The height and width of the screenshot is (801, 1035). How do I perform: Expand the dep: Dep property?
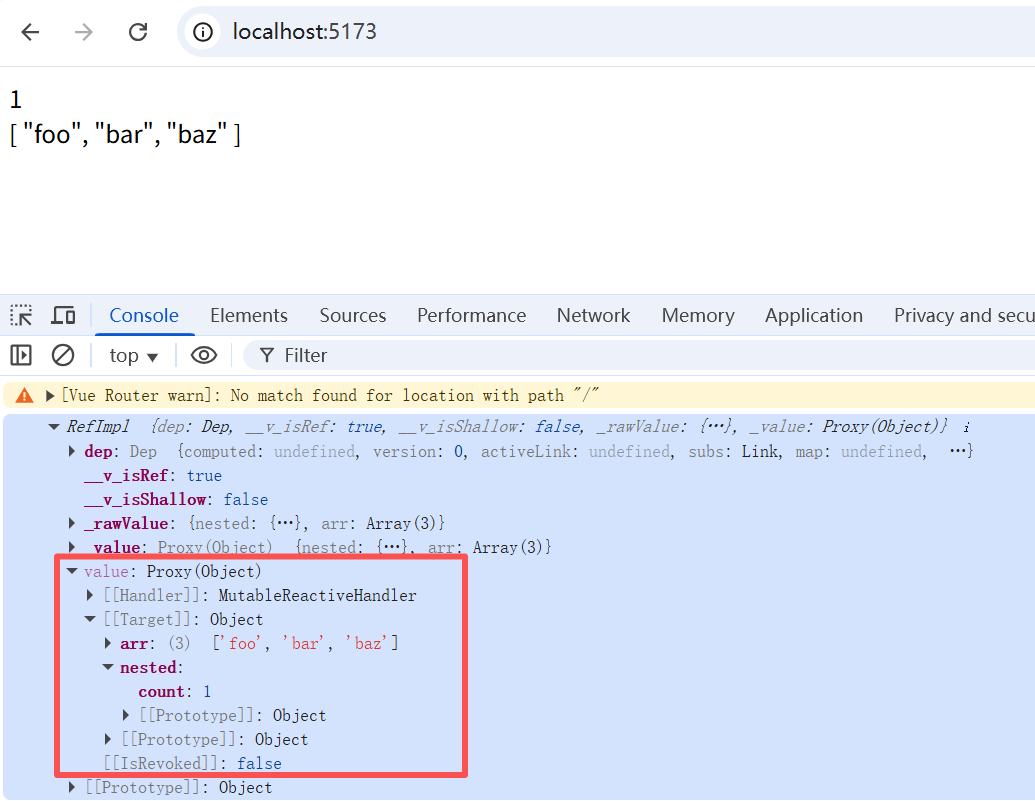pyautogui.click(x=72, y=452)
